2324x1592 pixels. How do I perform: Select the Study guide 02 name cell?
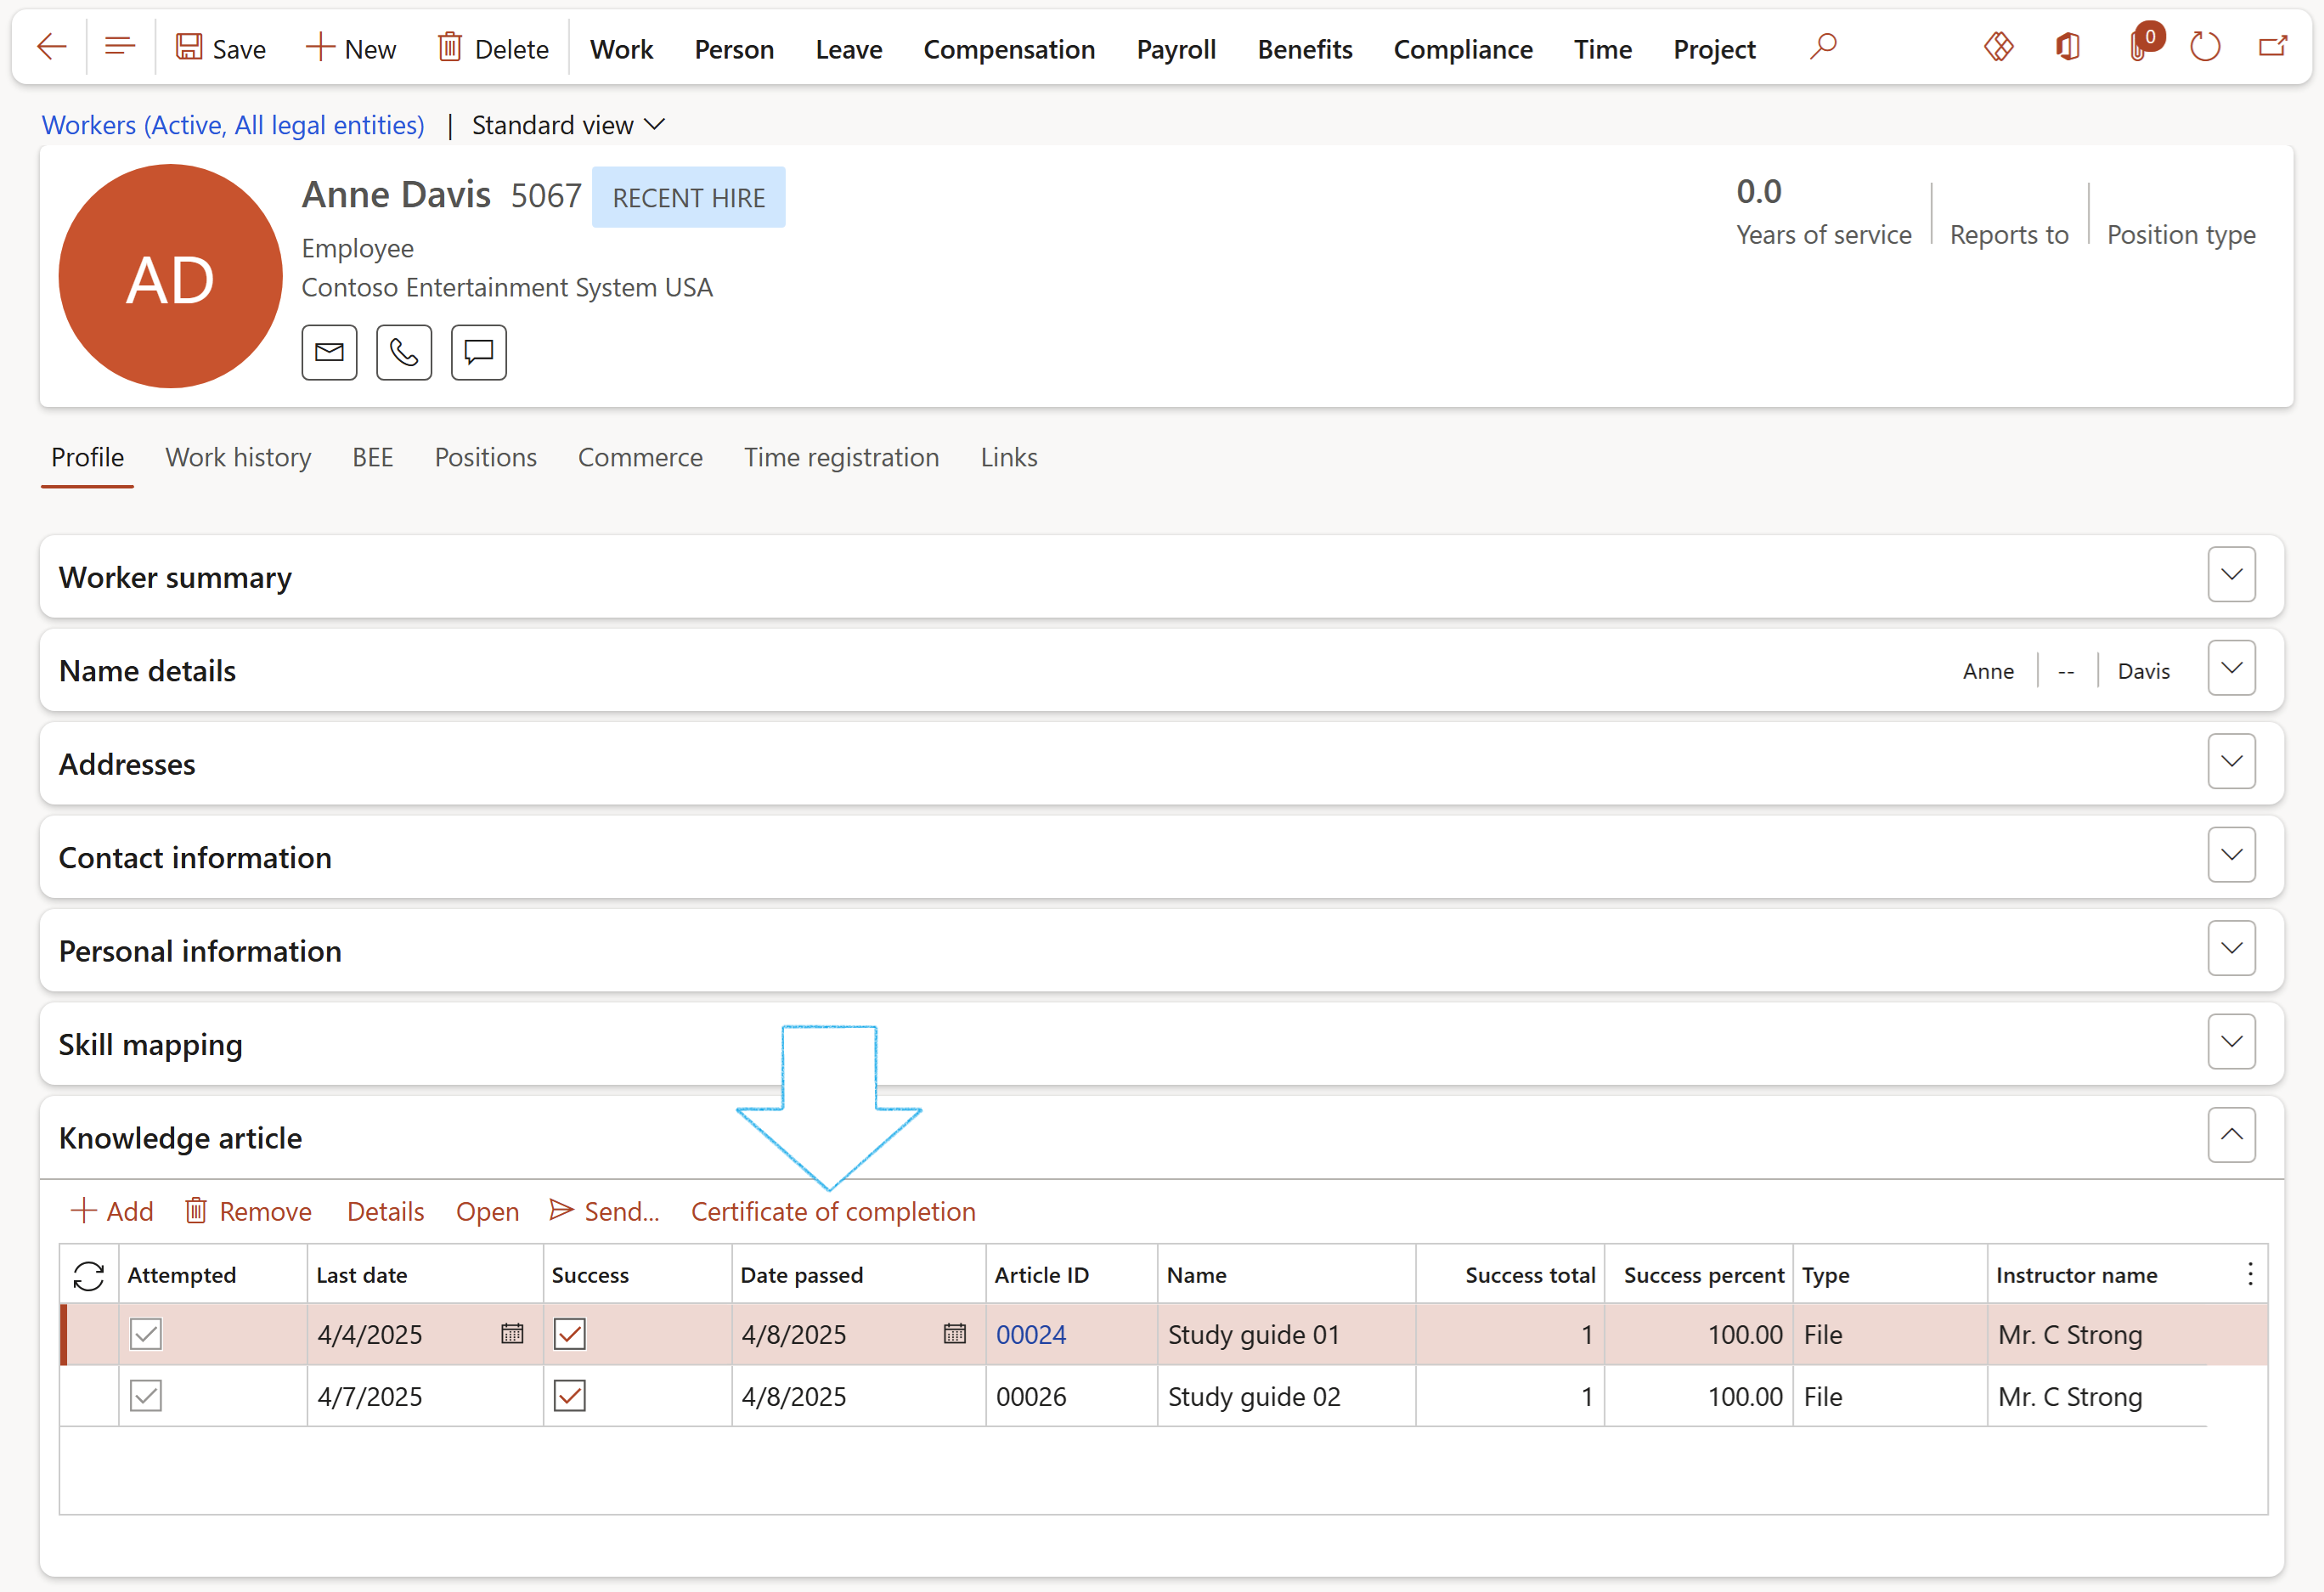tap(1286, 1396)
